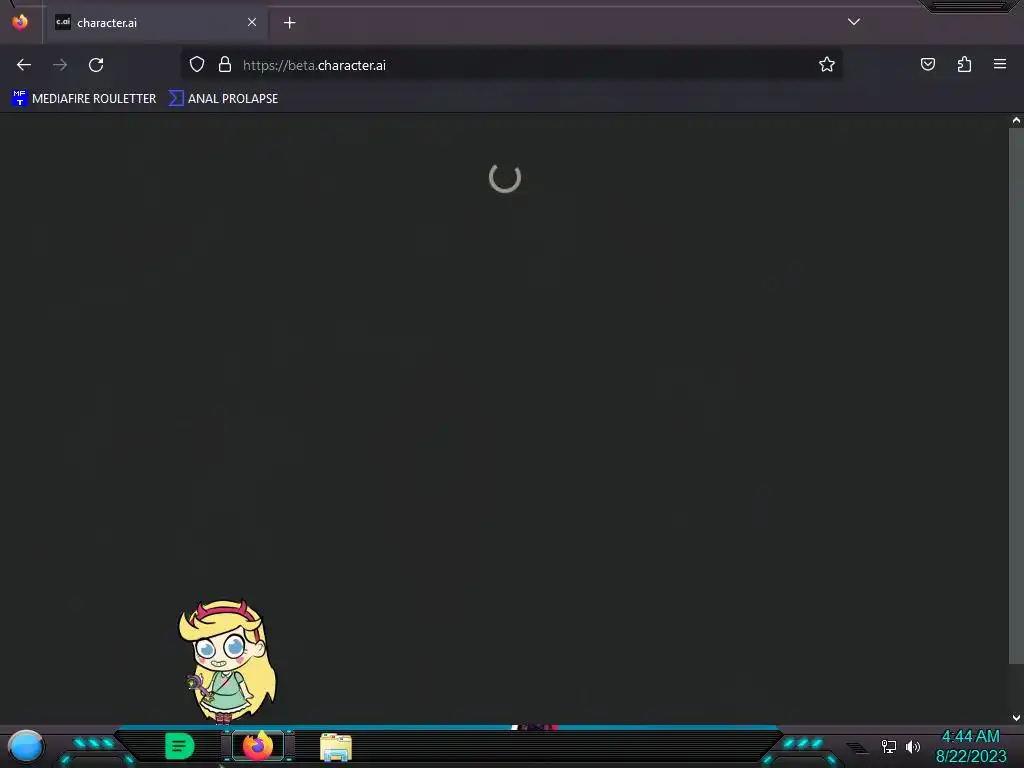The image size is (1024, 768).
Task: Select the character.ai tab
Action: click(x=155, y=23)
